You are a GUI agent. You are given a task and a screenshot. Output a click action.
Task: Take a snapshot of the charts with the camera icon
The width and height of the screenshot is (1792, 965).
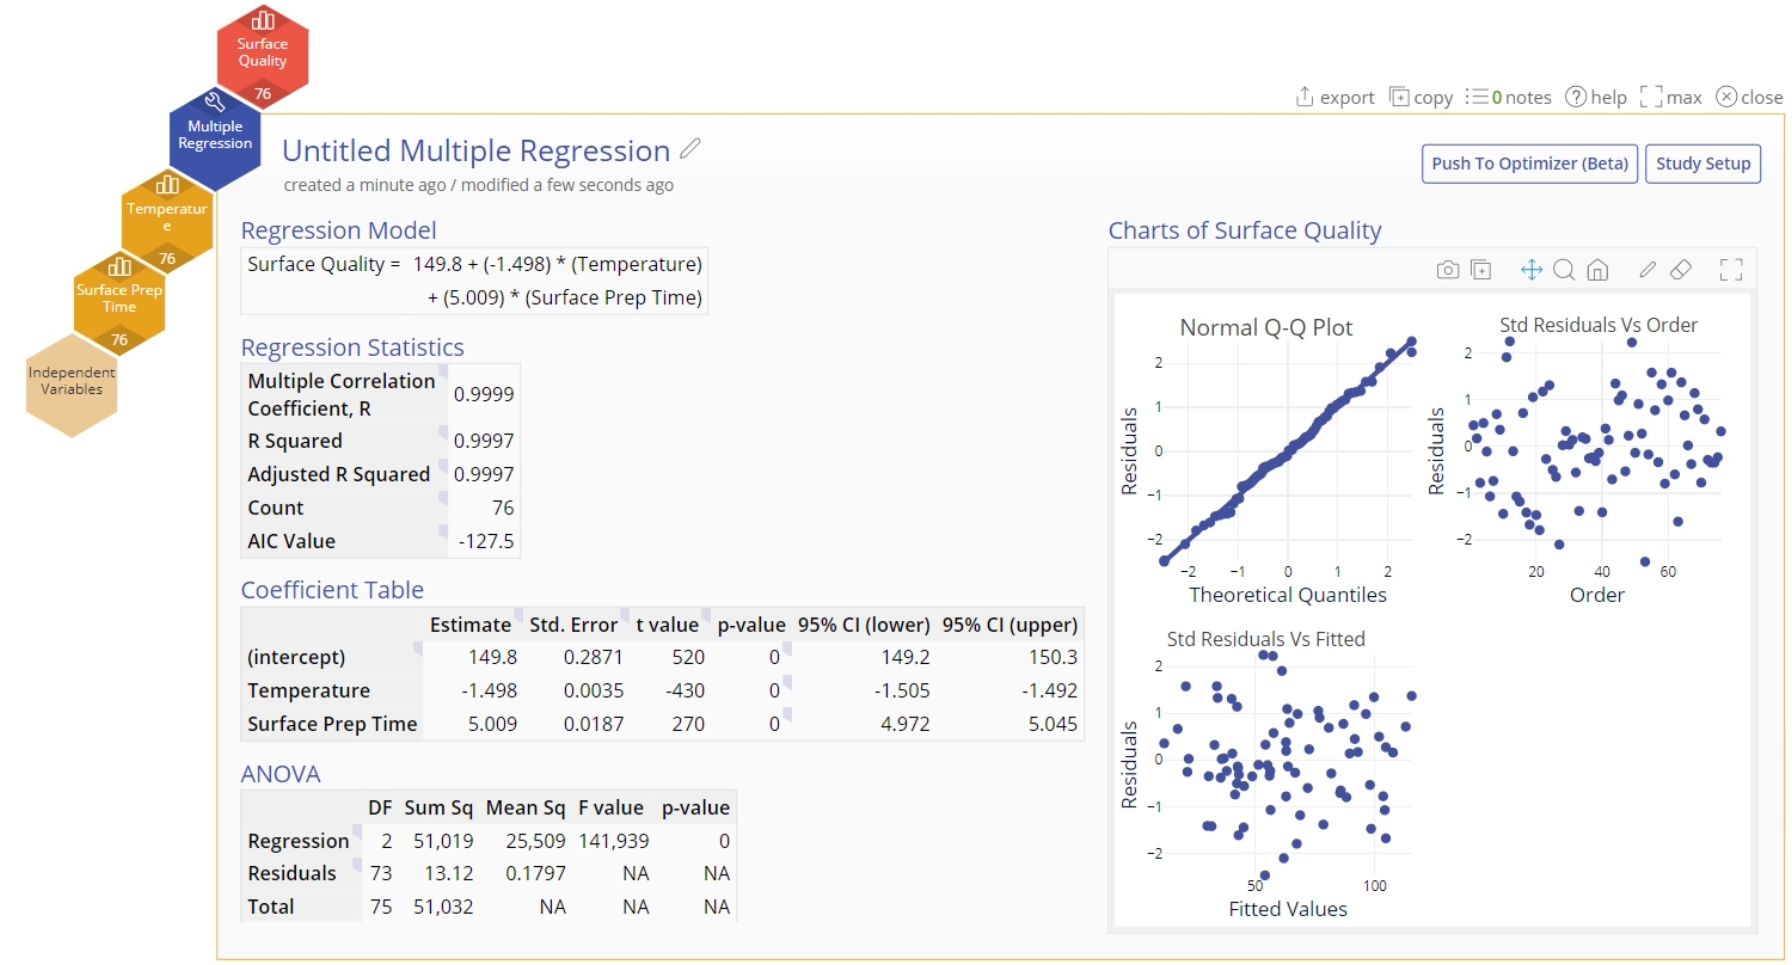(1447, 270)
